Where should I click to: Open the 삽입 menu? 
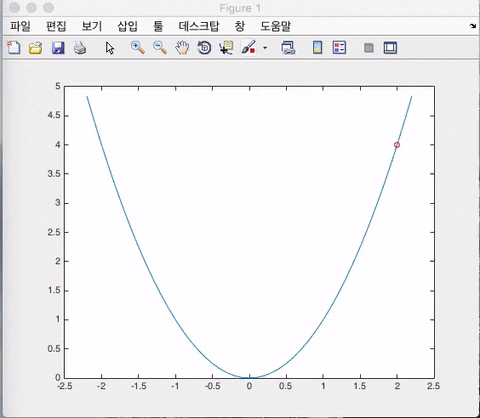(127, 26)
